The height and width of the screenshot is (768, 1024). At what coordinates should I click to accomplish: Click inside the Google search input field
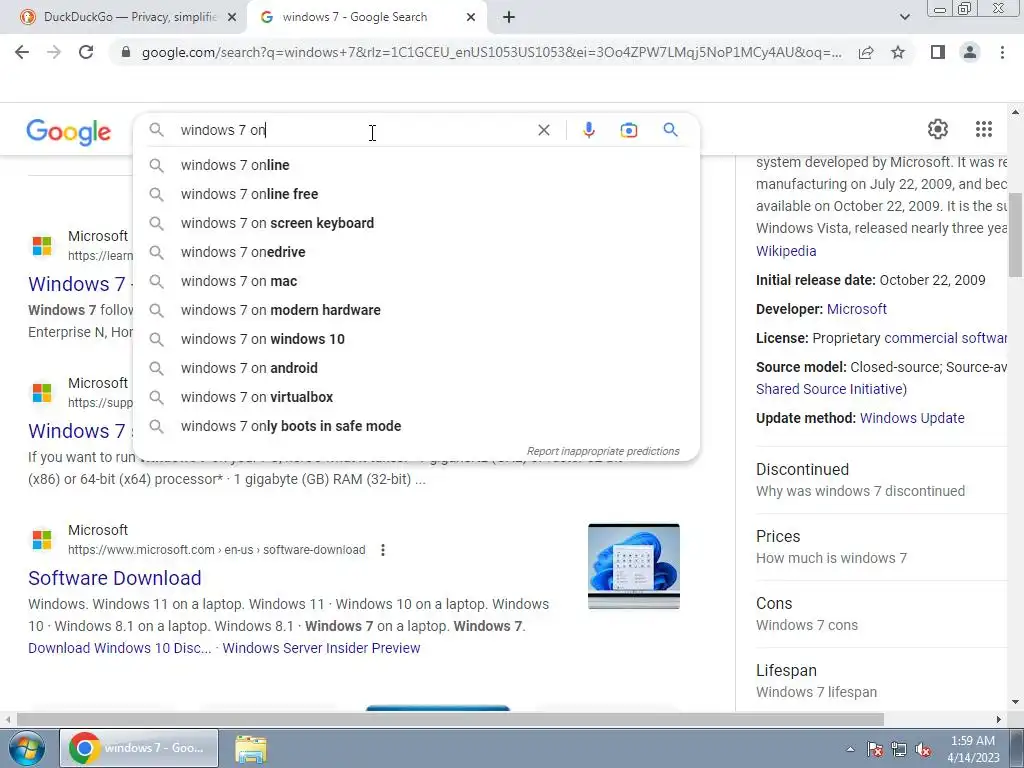pos(353,130)
